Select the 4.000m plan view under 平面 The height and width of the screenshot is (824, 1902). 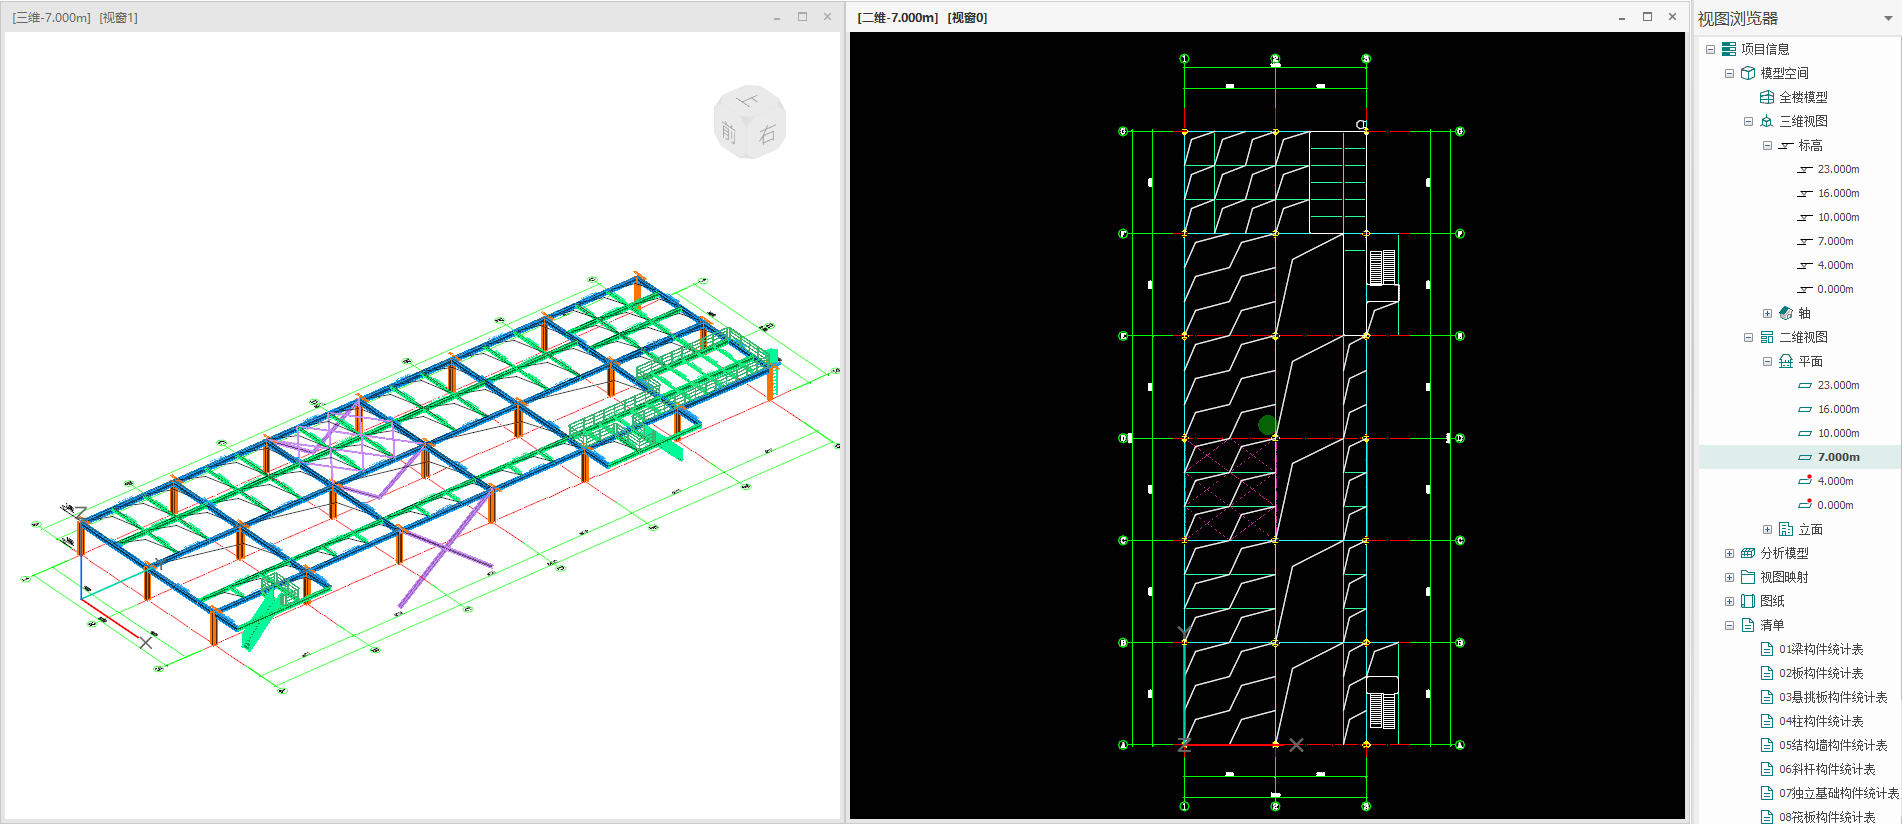coord(1835,481)
